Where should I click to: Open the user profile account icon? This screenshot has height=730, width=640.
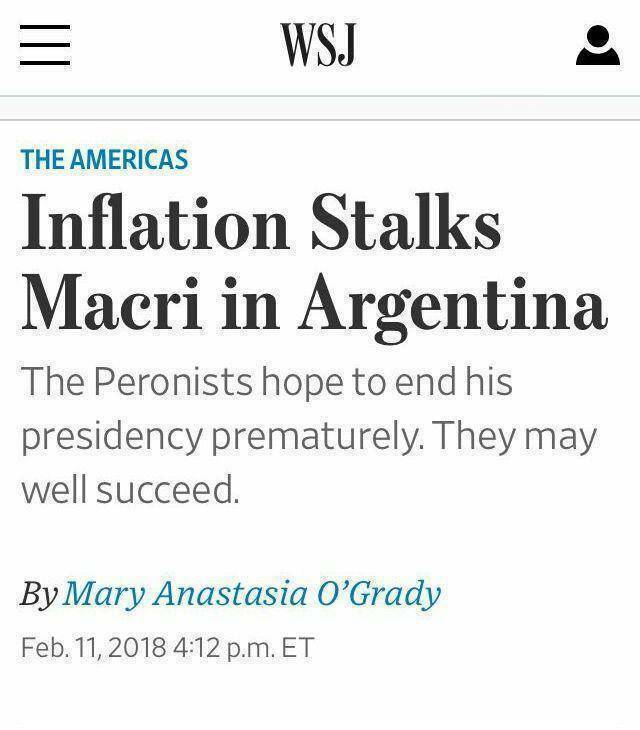click(597, 46)
